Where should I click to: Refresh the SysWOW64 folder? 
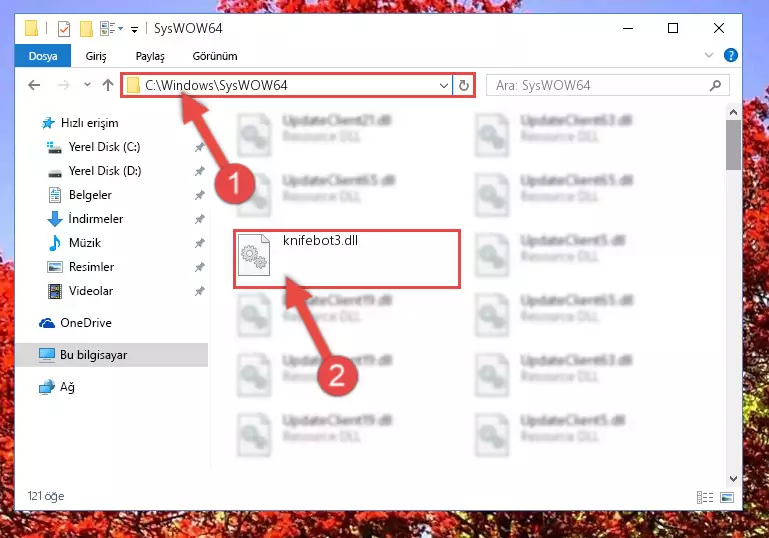pos(463,85)
